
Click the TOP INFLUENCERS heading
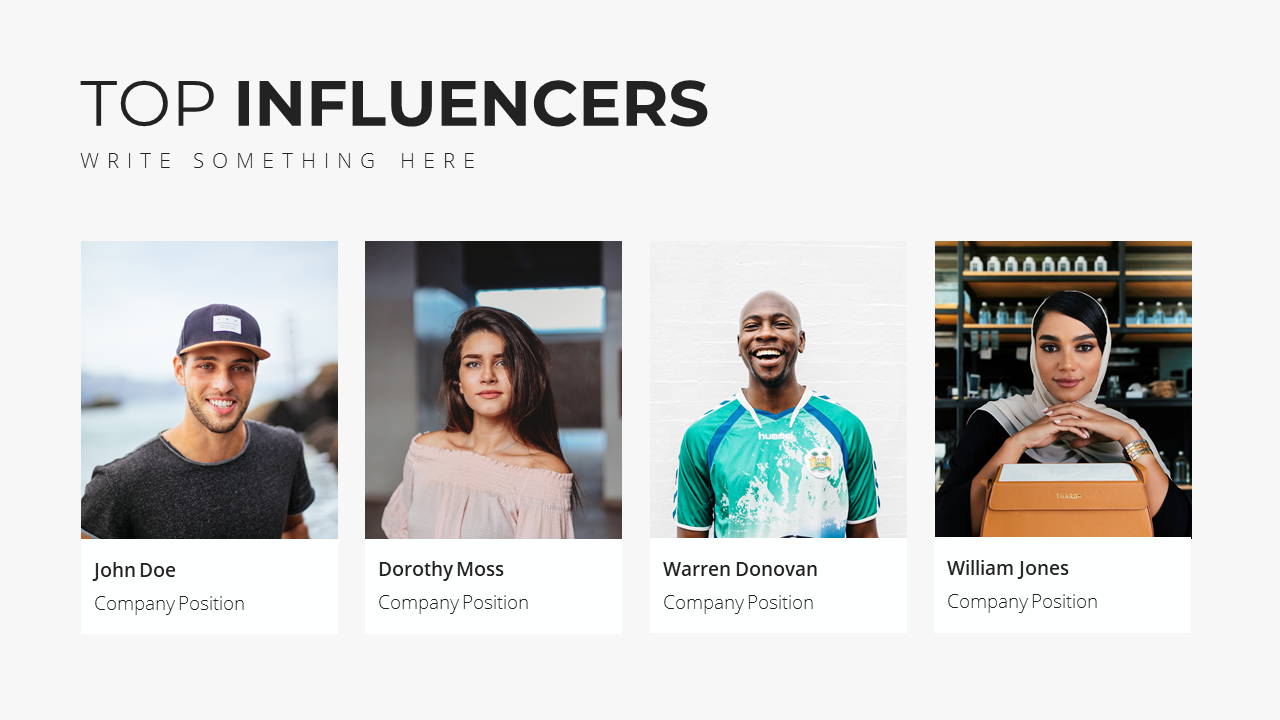point(394,104)
